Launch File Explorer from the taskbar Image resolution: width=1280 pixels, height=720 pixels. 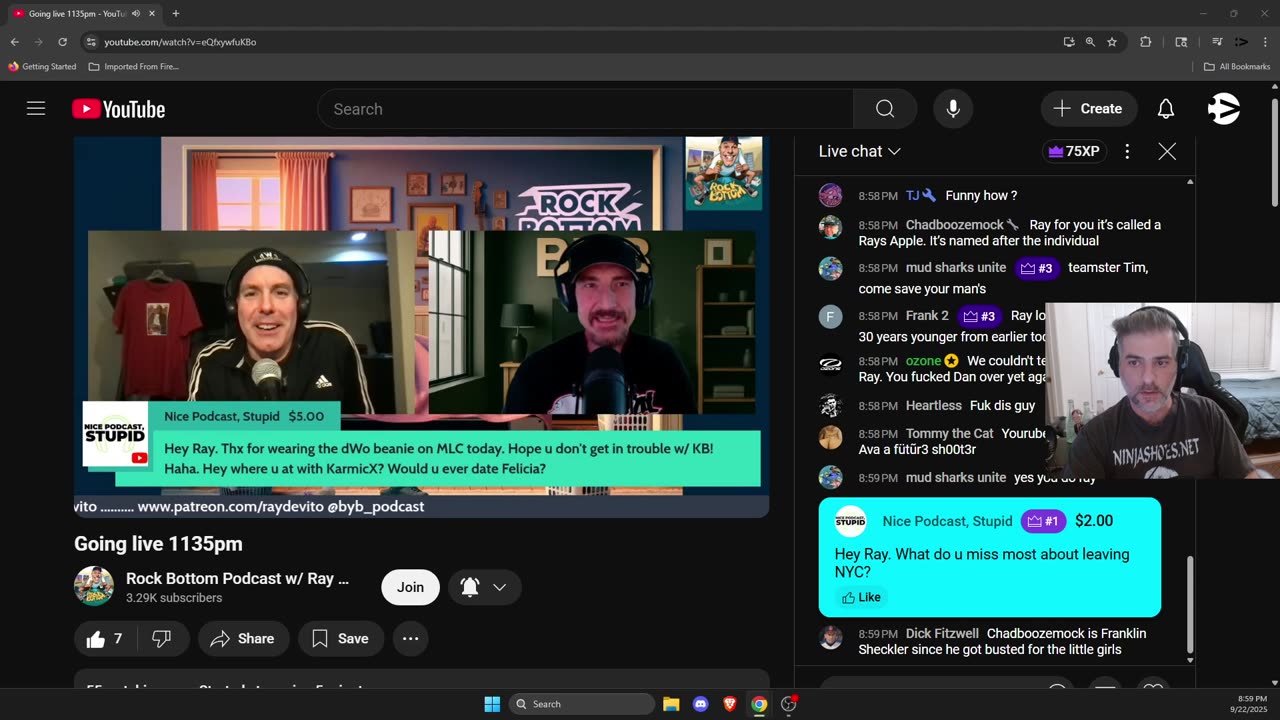[671, 704]
